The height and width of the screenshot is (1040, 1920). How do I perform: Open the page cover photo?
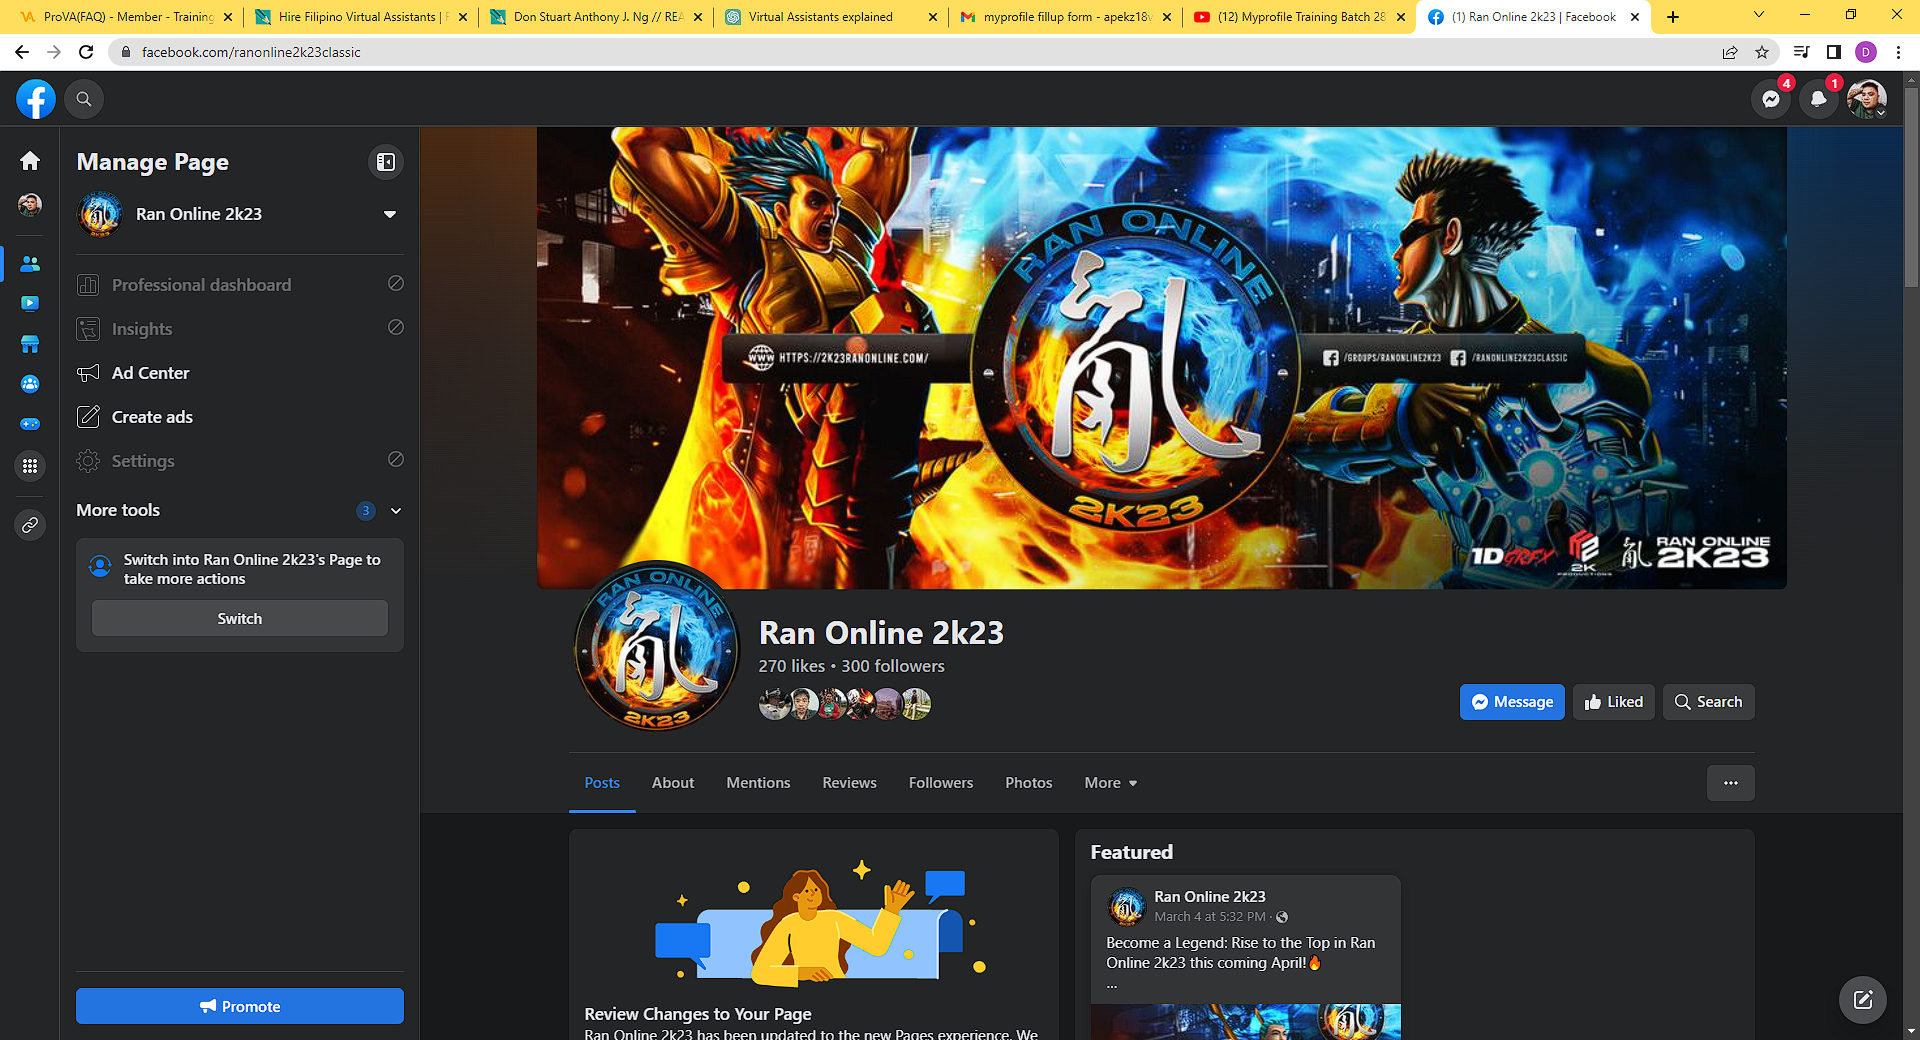pyautogui.click(x=1162, y=357)
